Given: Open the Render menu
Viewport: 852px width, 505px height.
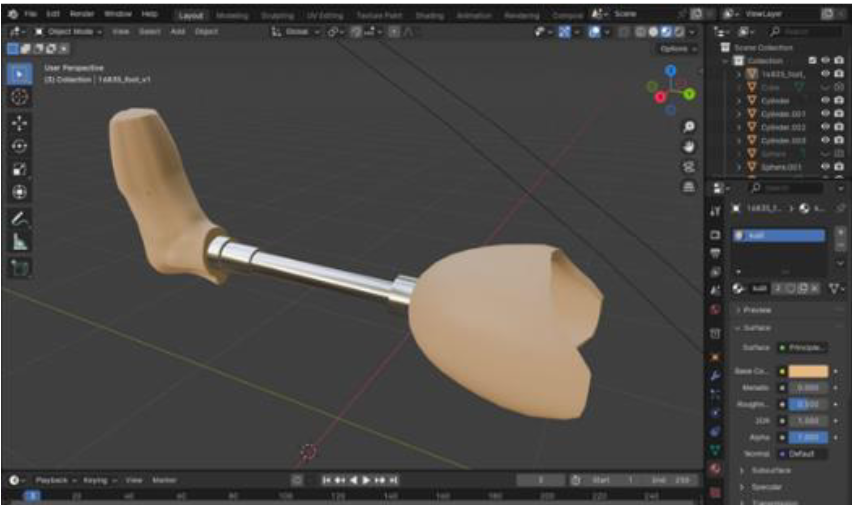Looking at the screenshot, I should point(82,14).
